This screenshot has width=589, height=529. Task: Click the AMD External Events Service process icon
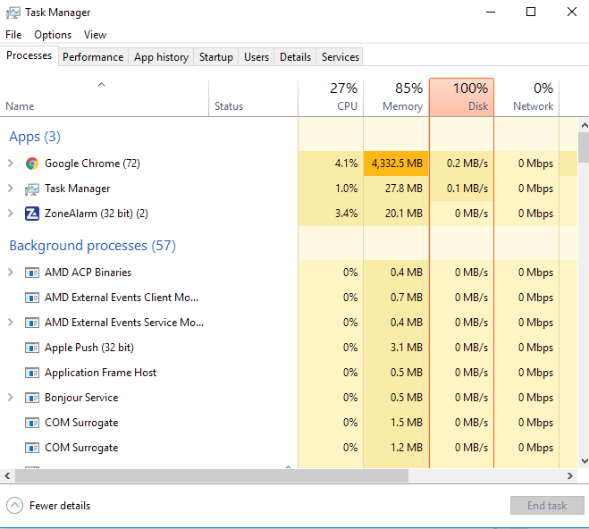32,322
